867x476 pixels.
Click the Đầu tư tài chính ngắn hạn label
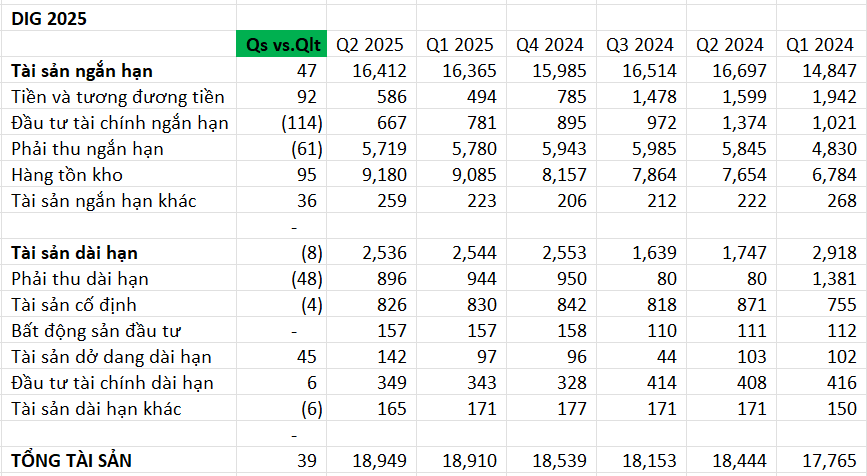click(x=119, y=123)
